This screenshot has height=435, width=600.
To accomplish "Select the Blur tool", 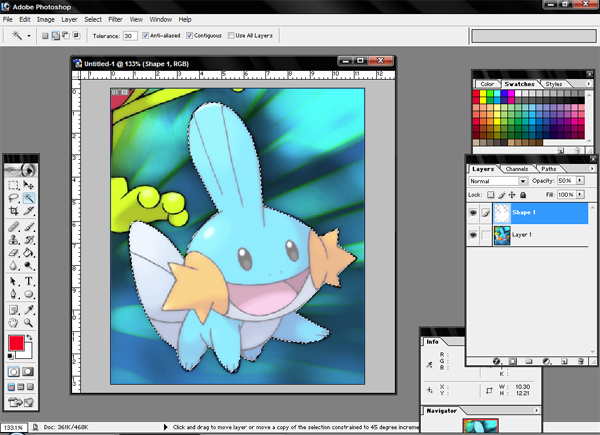I will (13, 266).
